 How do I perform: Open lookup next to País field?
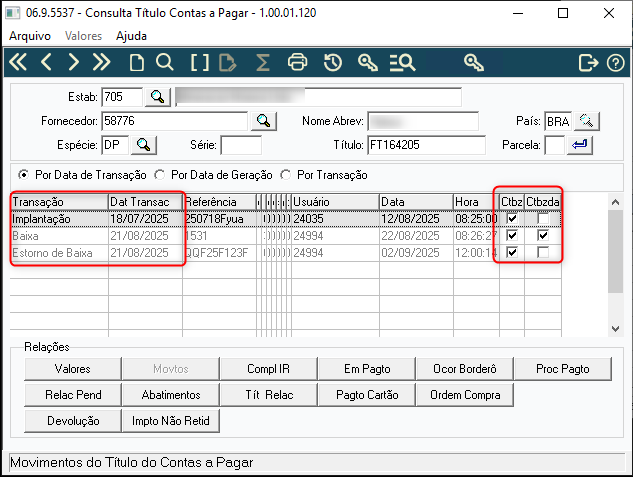pos(586,121)
